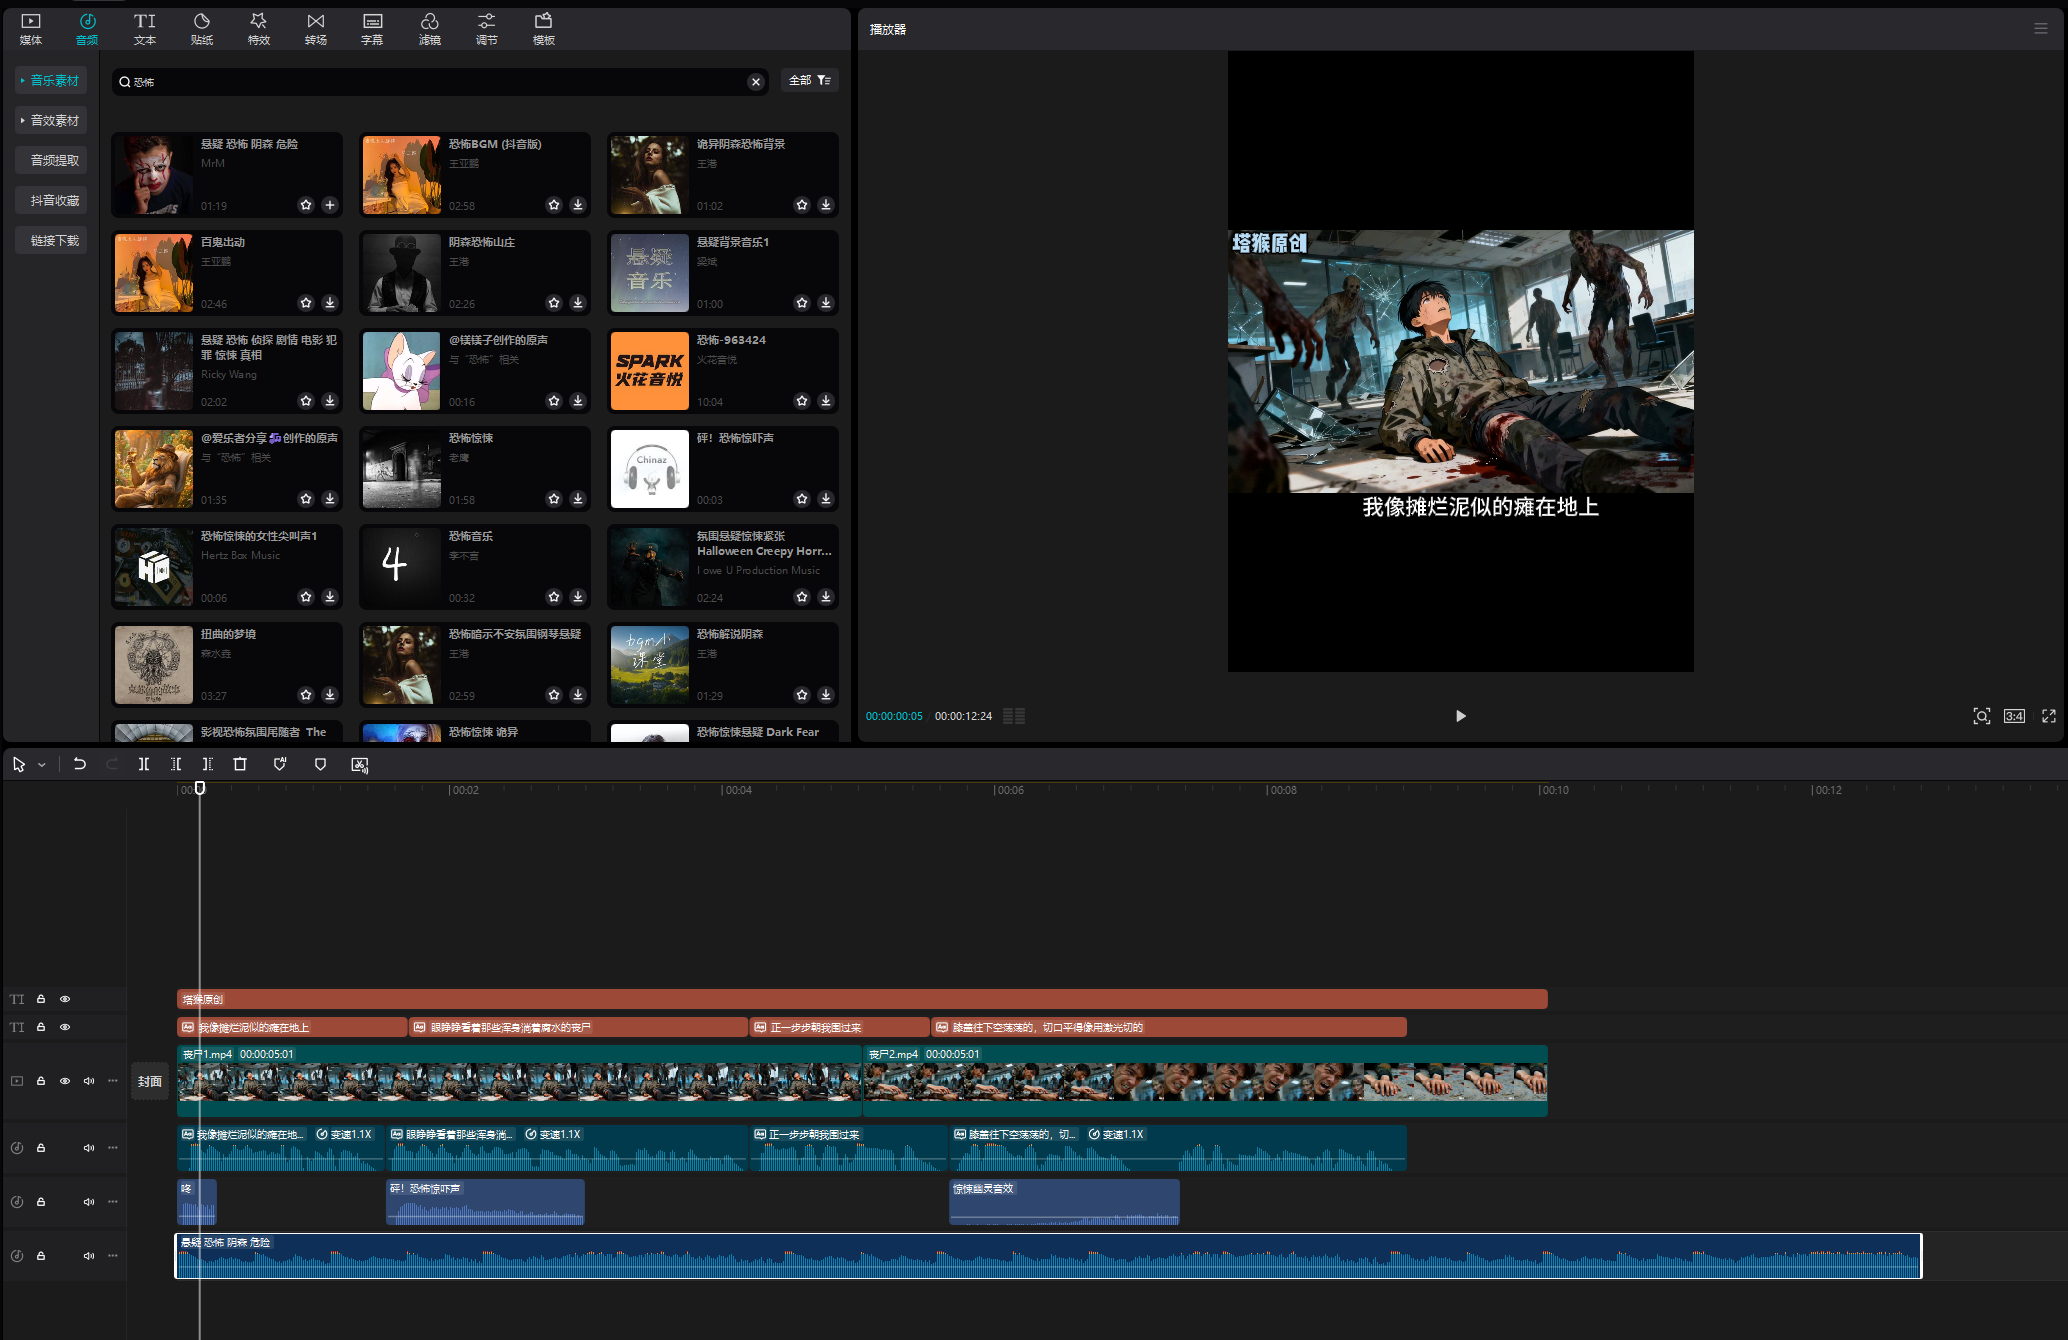This screenshot has height=1340, width=2068.
Task: Expand the 音效素材 sidebar category
Action: coord(51,120)
